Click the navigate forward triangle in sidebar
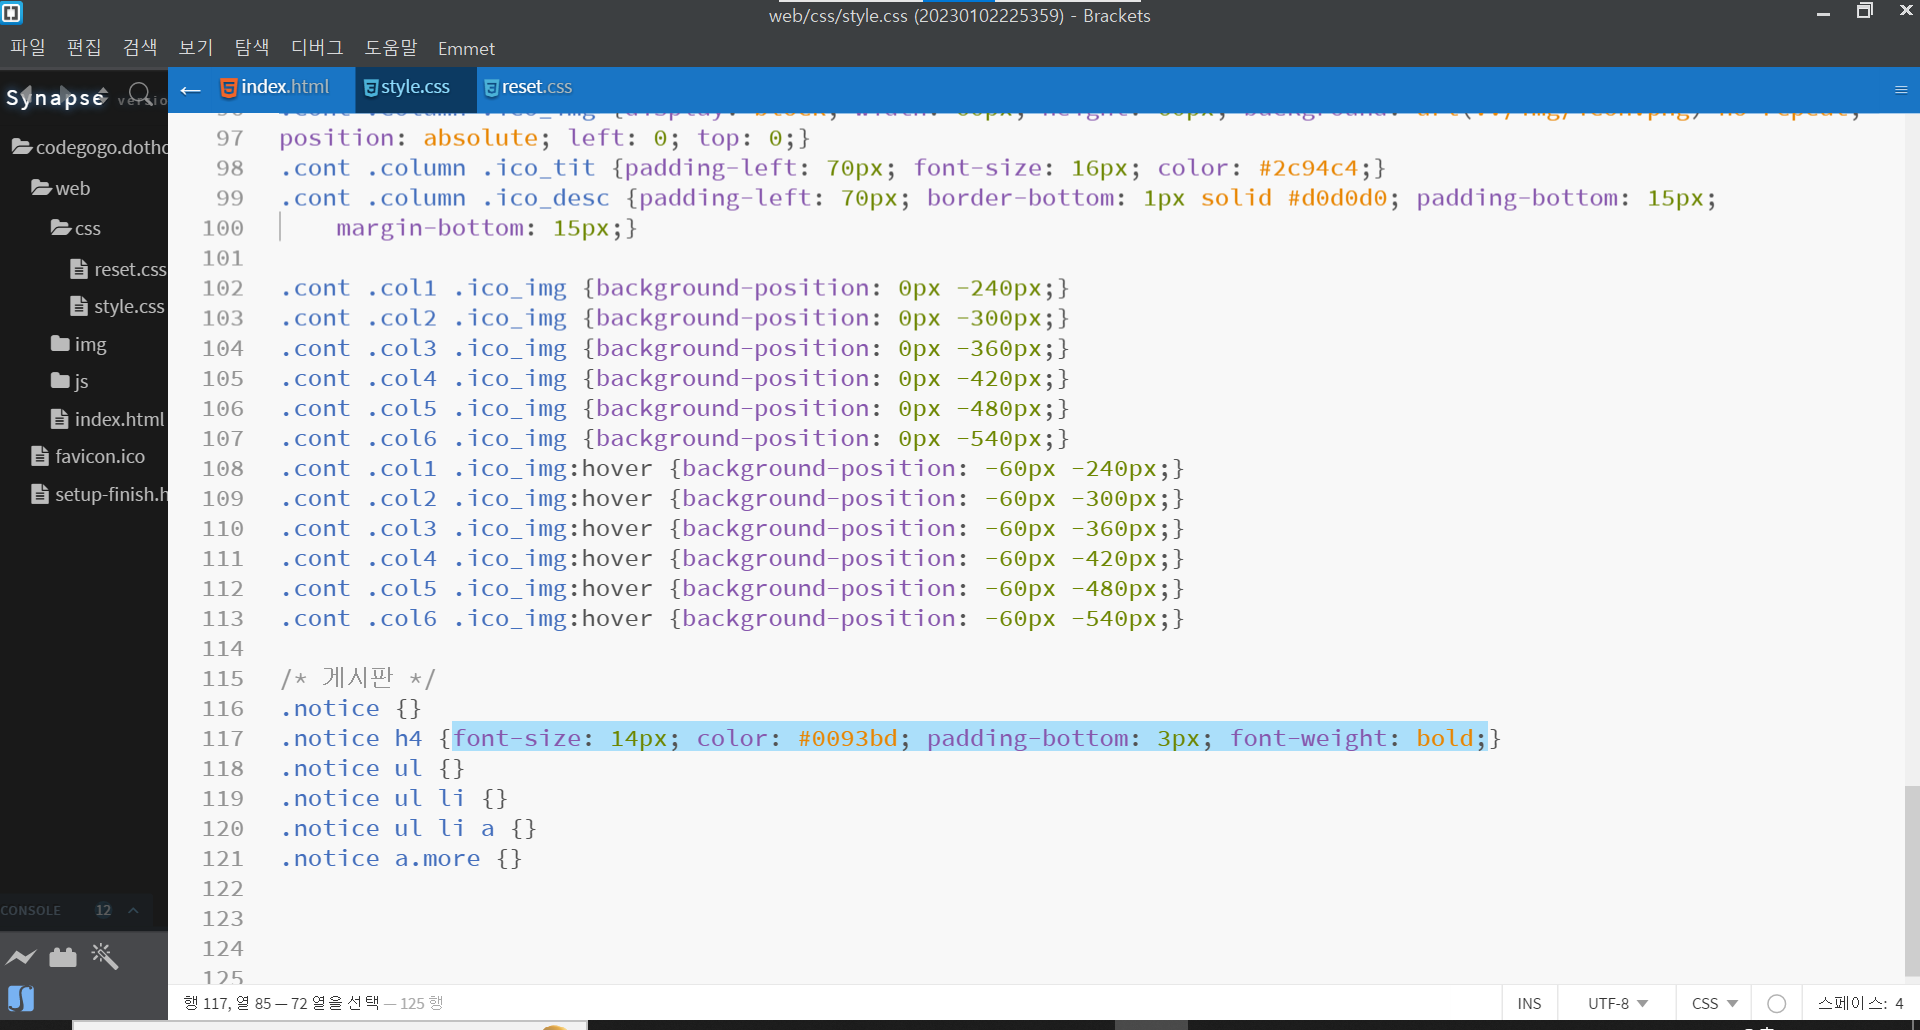The width and height of the screenshot is (1920, 1030). (65, 92)
